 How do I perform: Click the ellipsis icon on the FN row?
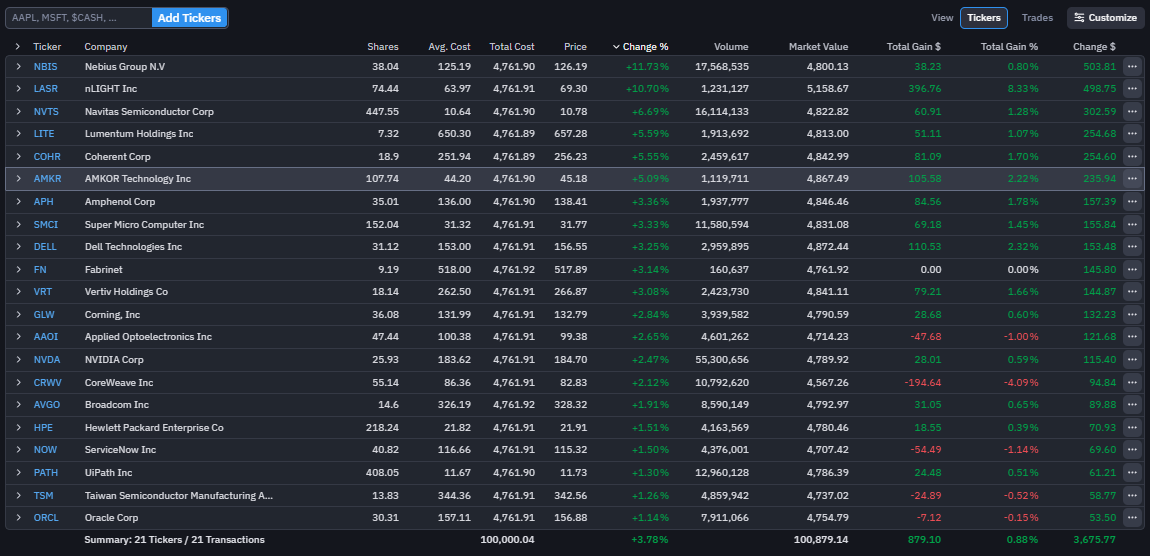1132,269
